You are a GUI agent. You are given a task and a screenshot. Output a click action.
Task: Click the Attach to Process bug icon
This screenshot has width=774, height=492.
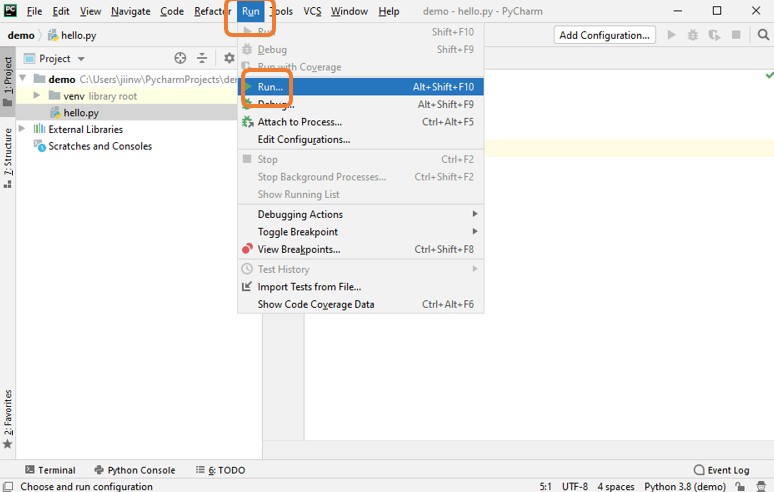[x=247, y=121]
